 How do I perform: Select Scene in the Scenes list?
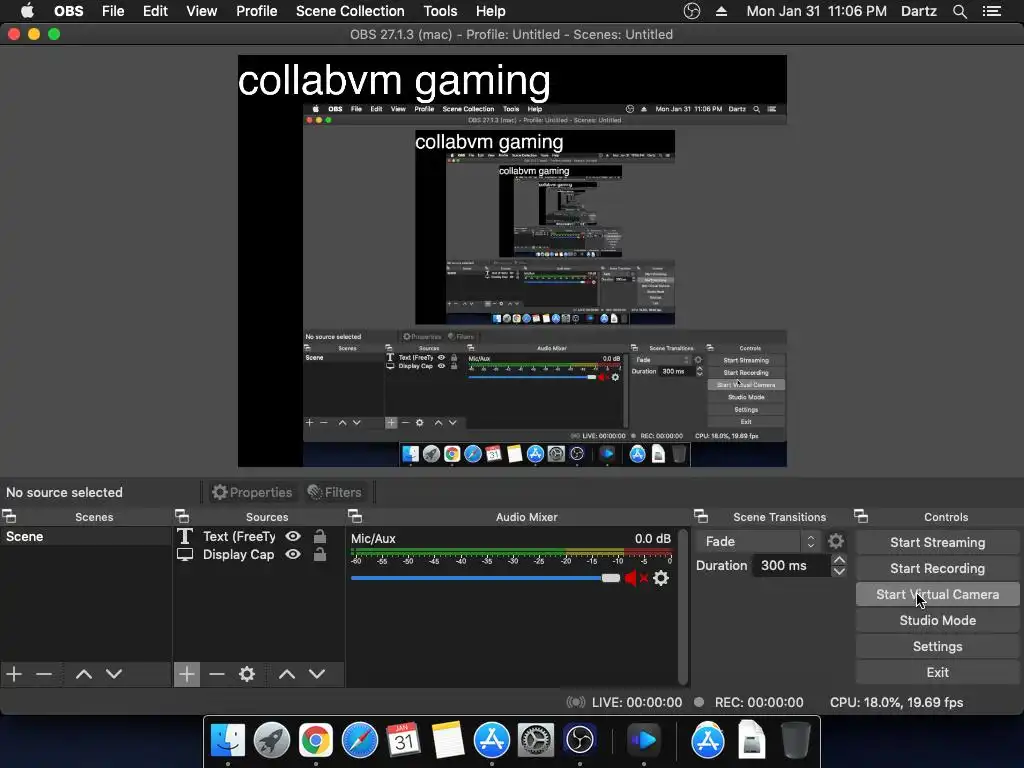(86, 536)
